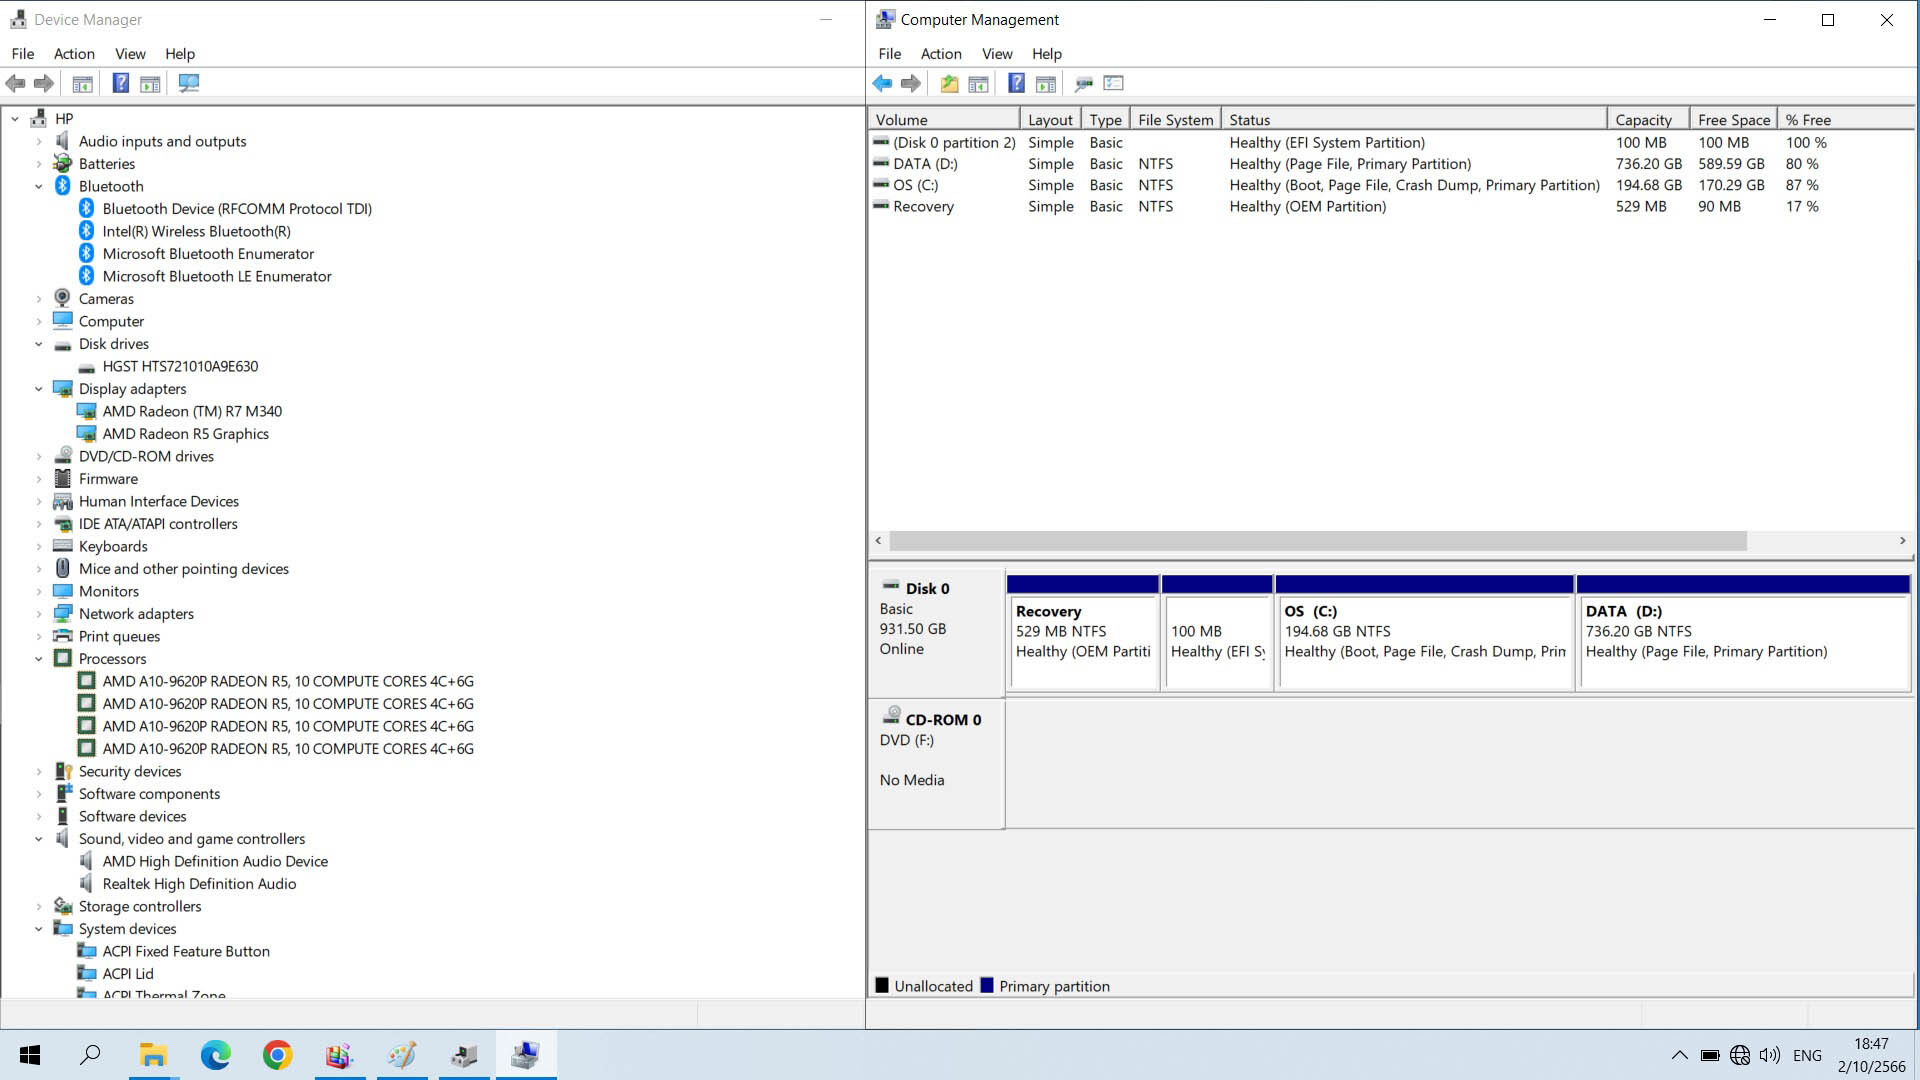Sort by Volume column header

(x=944, y=120)
